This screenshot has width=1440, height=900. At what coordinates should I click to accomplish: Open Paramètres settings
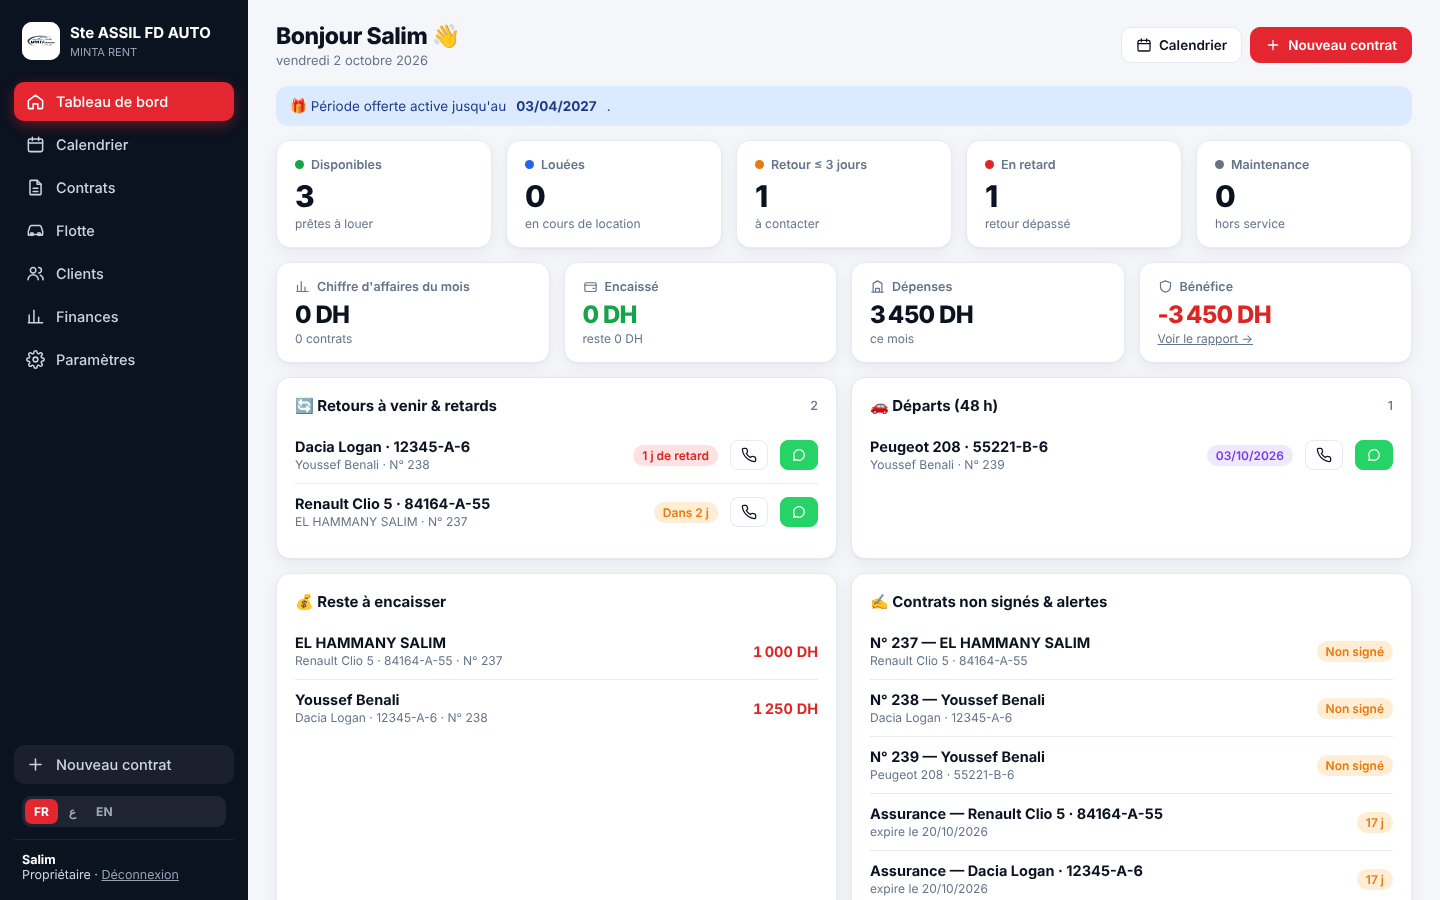124,360
